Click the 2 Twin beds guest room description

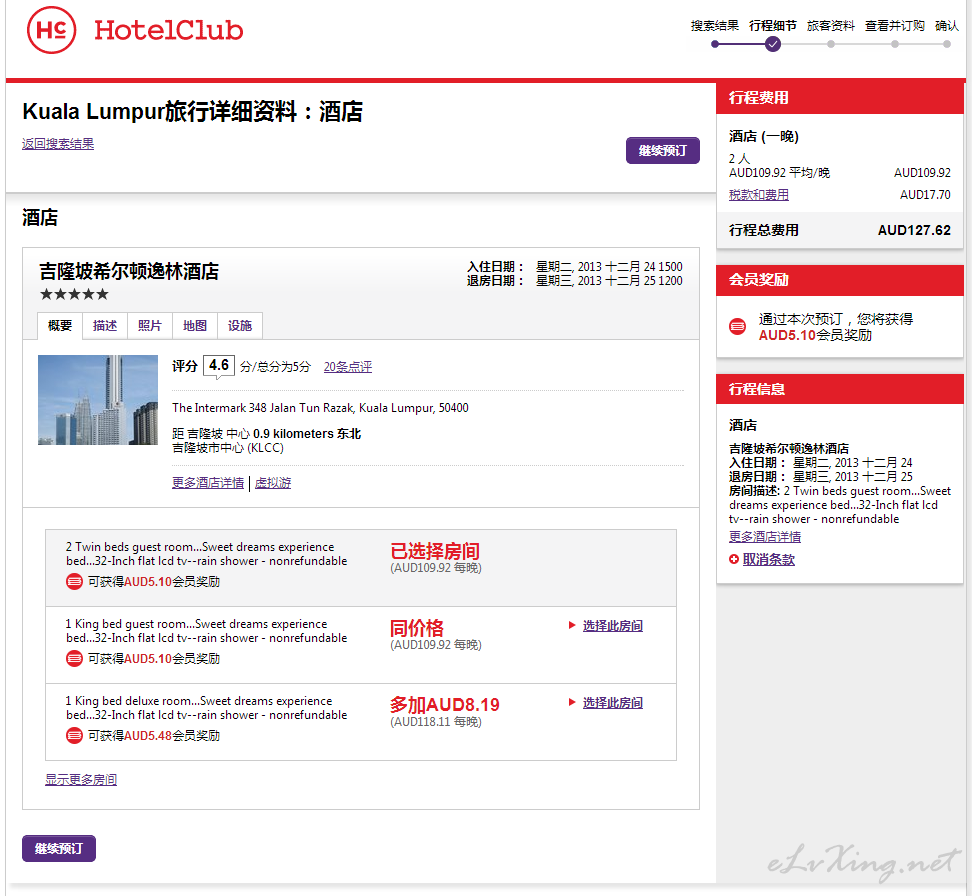(206, 554)
